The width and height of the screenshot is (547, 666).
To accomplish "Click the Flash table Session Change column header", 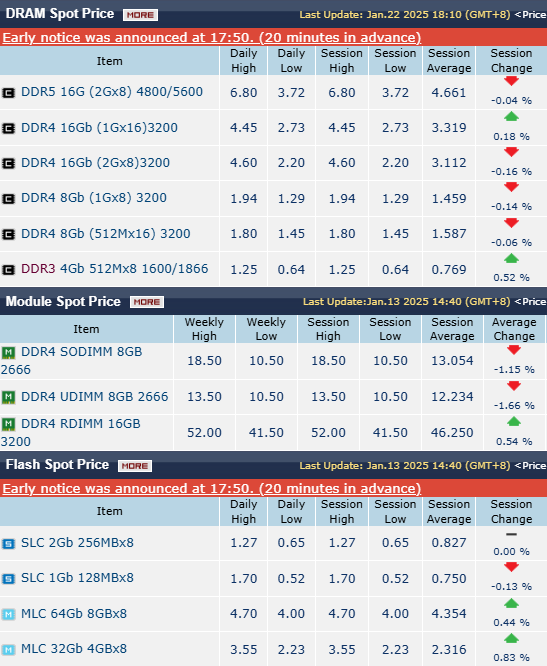I will tap(511, 511).
